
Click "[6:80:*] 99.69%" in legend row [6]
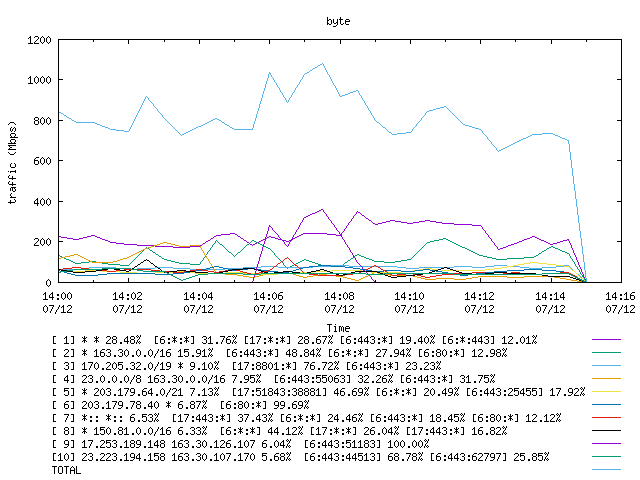click(264, 405)
